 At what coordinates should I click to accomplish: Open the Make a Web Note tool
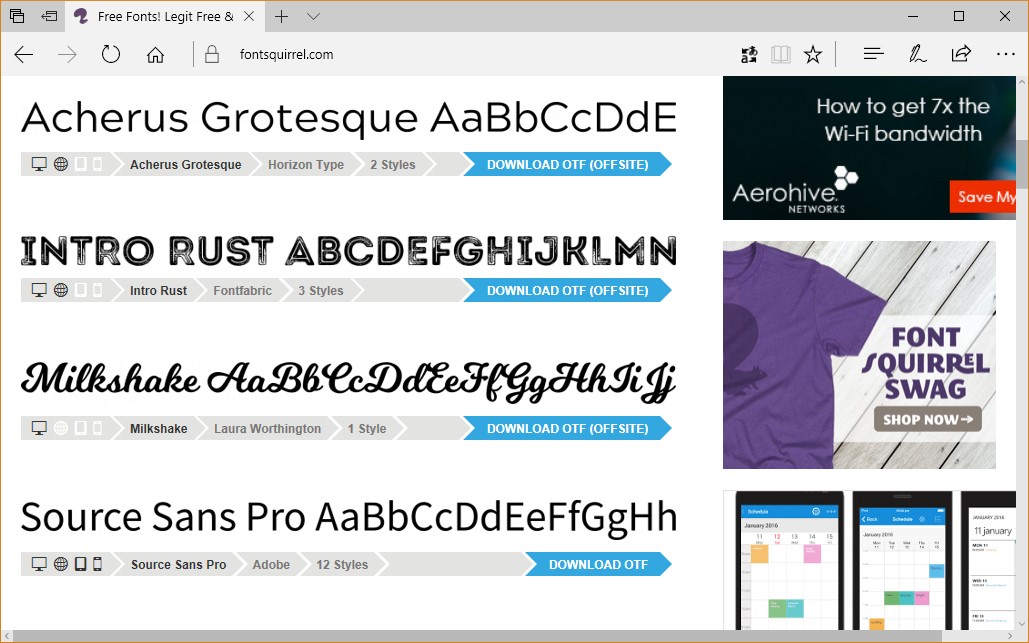[917, 55]
